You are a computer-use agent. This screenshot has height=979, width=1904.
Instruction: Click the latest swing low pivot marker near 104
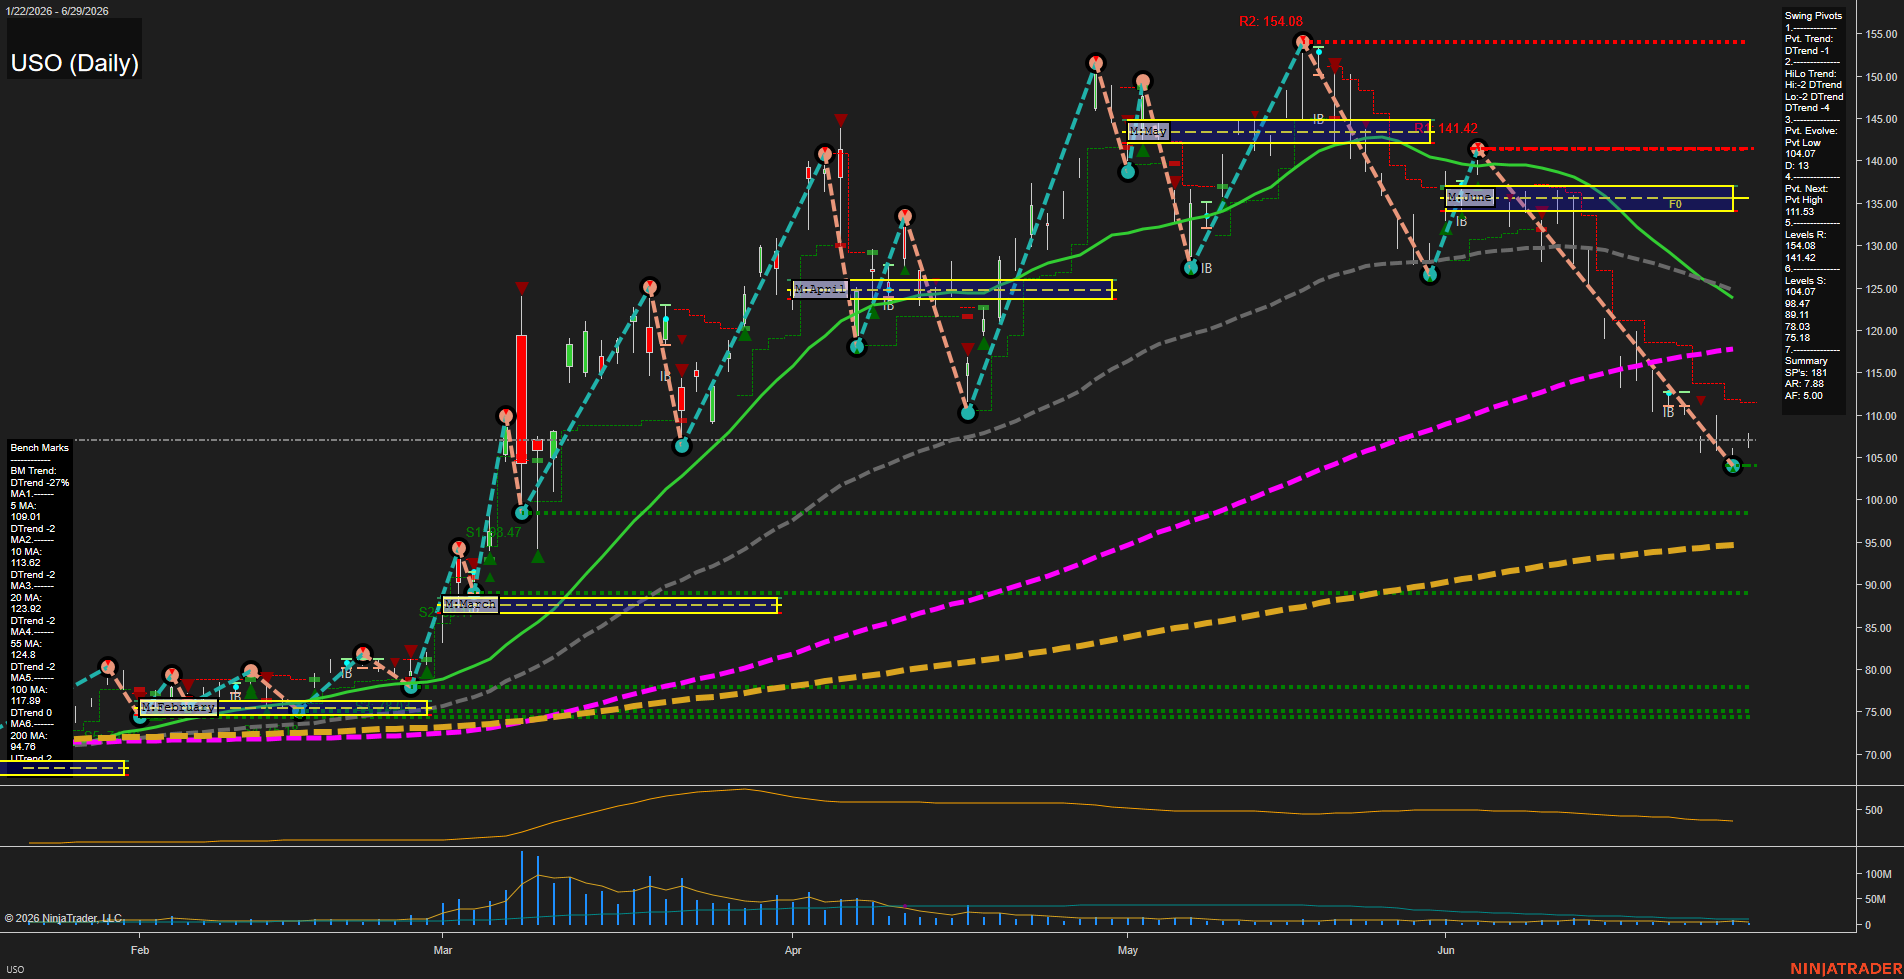pyautogui.click(x=1733, y=465)
